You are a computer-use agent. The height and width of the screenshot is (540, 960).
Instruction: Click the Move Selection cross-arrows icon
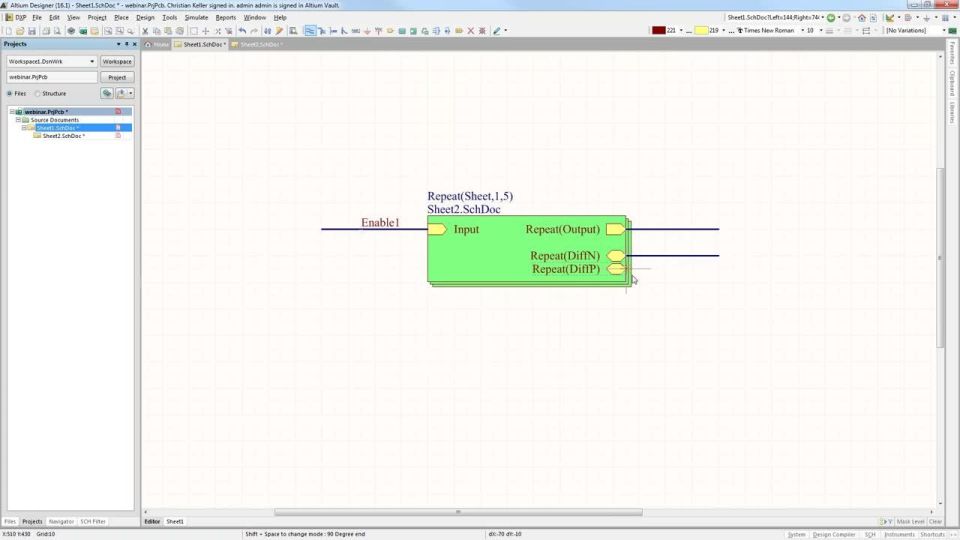(206, 31)
